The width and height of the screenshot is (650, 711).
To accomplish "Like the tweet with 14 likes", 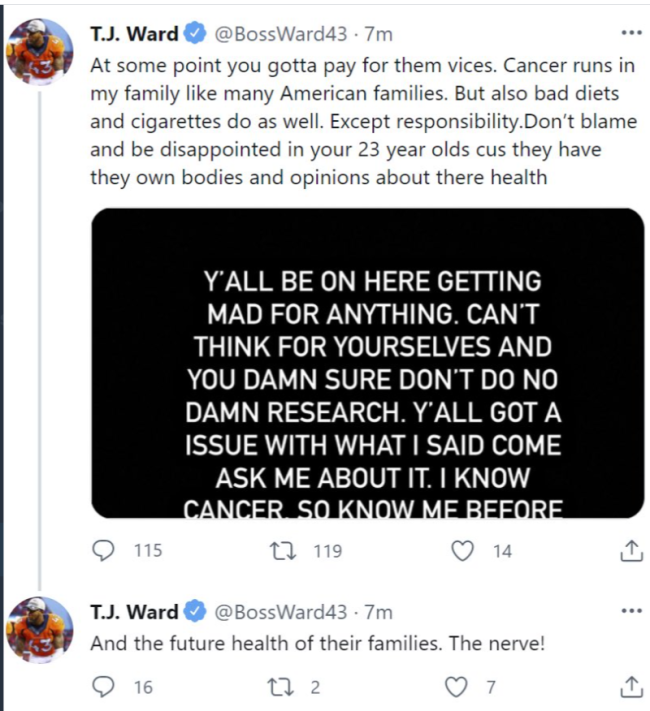I will point(463,551).
